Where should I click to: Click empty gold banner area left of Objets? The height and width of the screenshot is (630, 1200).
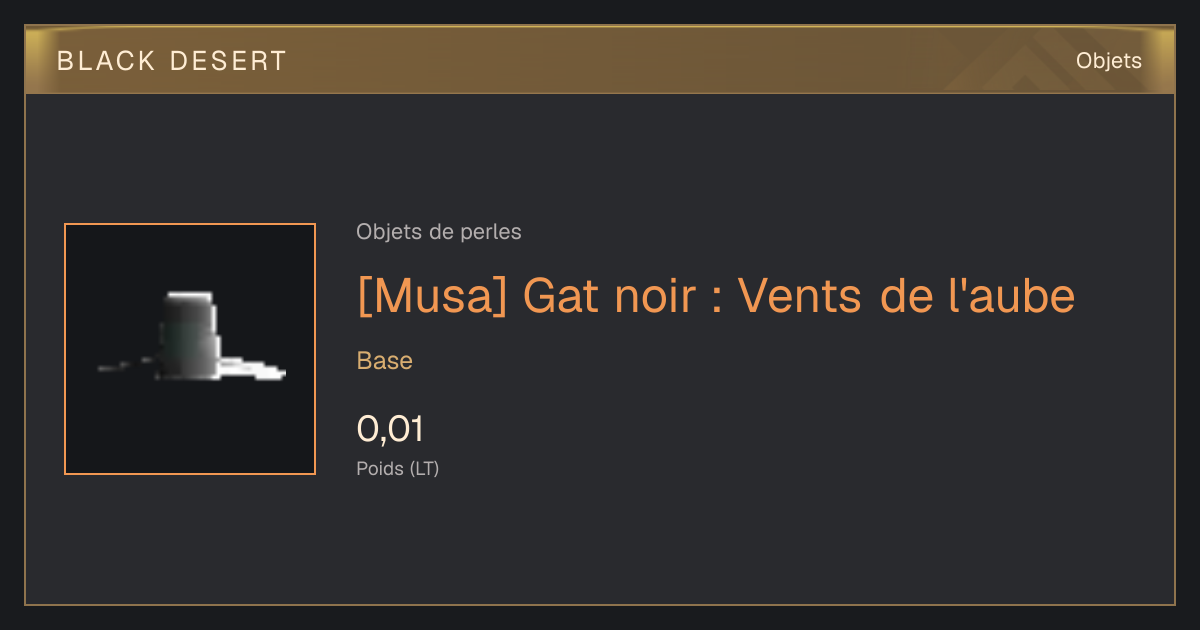650,61
